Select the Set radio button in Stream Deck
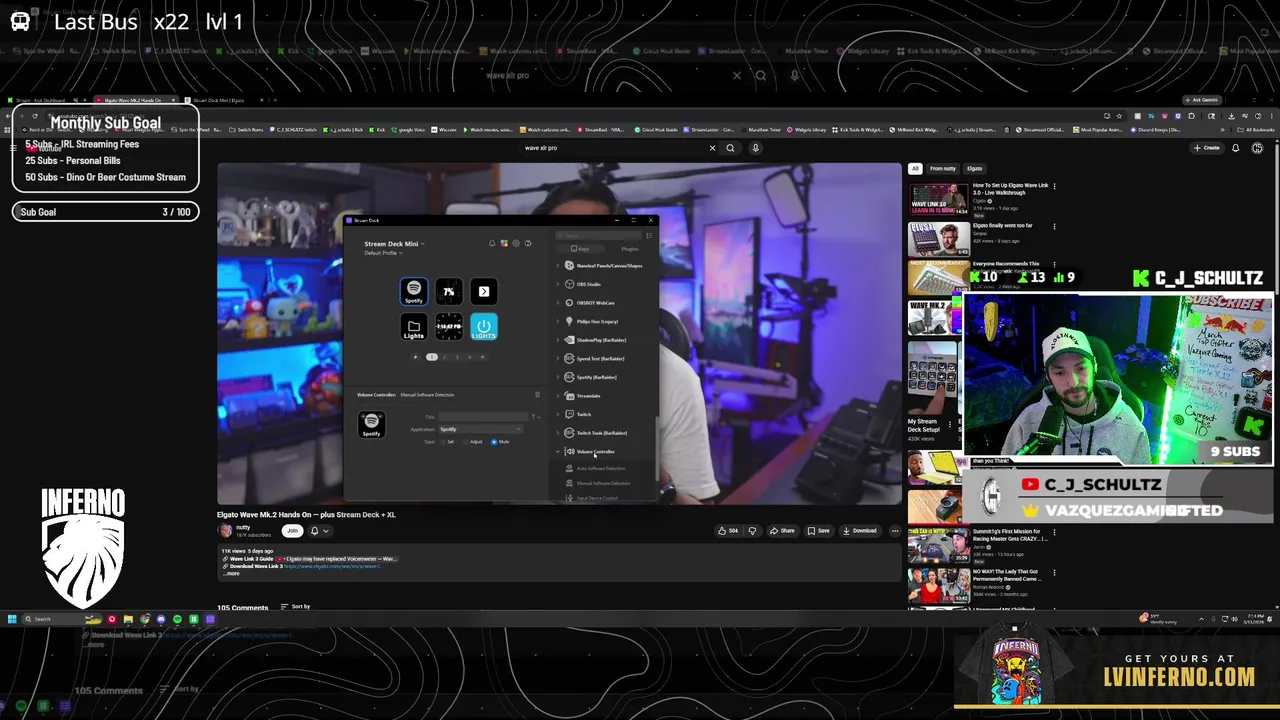Viewport: 1280px width, 720px height. (x=442, y=441)
